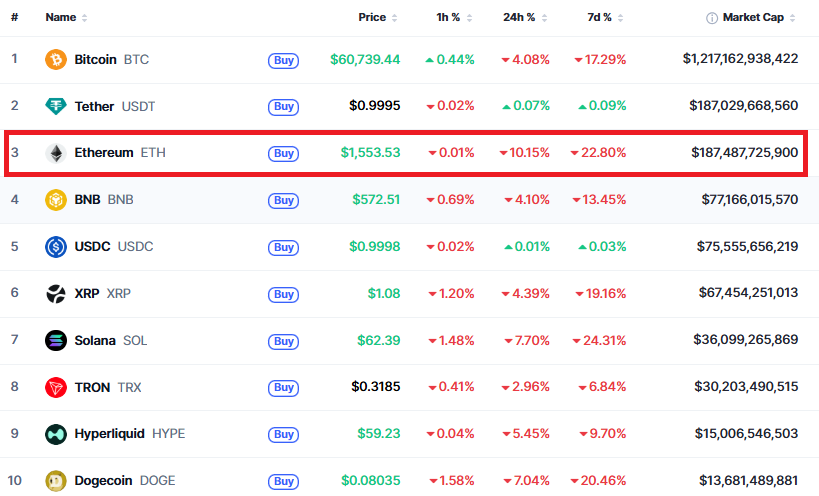
Task: Sort table by rank number column
Action: tap(15, 17)
